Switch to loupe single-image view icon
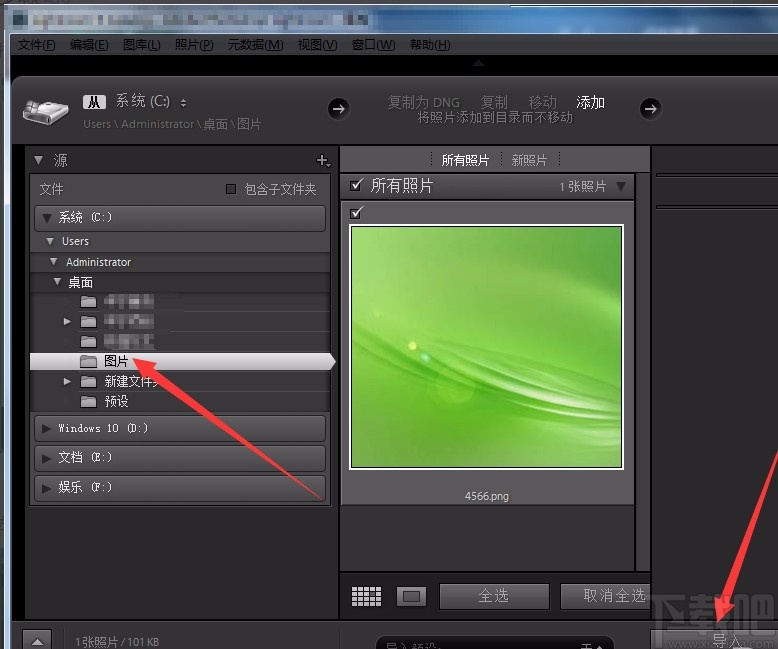This screenshot has height=649, width=778. pos(411,596)
